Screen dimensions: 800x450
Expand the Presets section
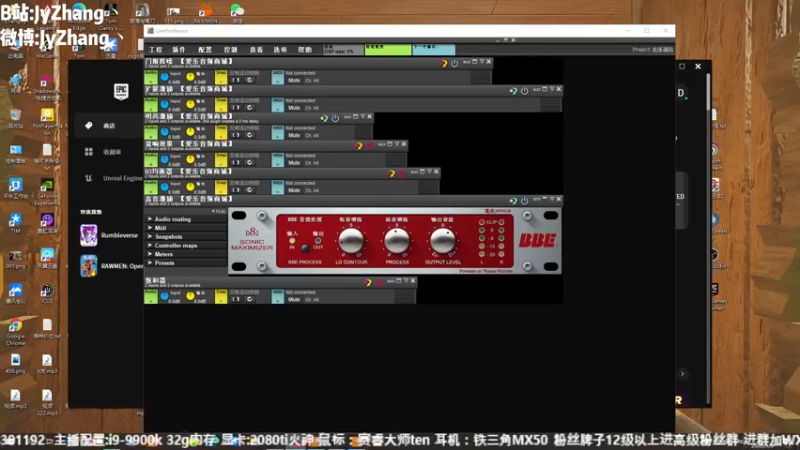coord(186,262)
